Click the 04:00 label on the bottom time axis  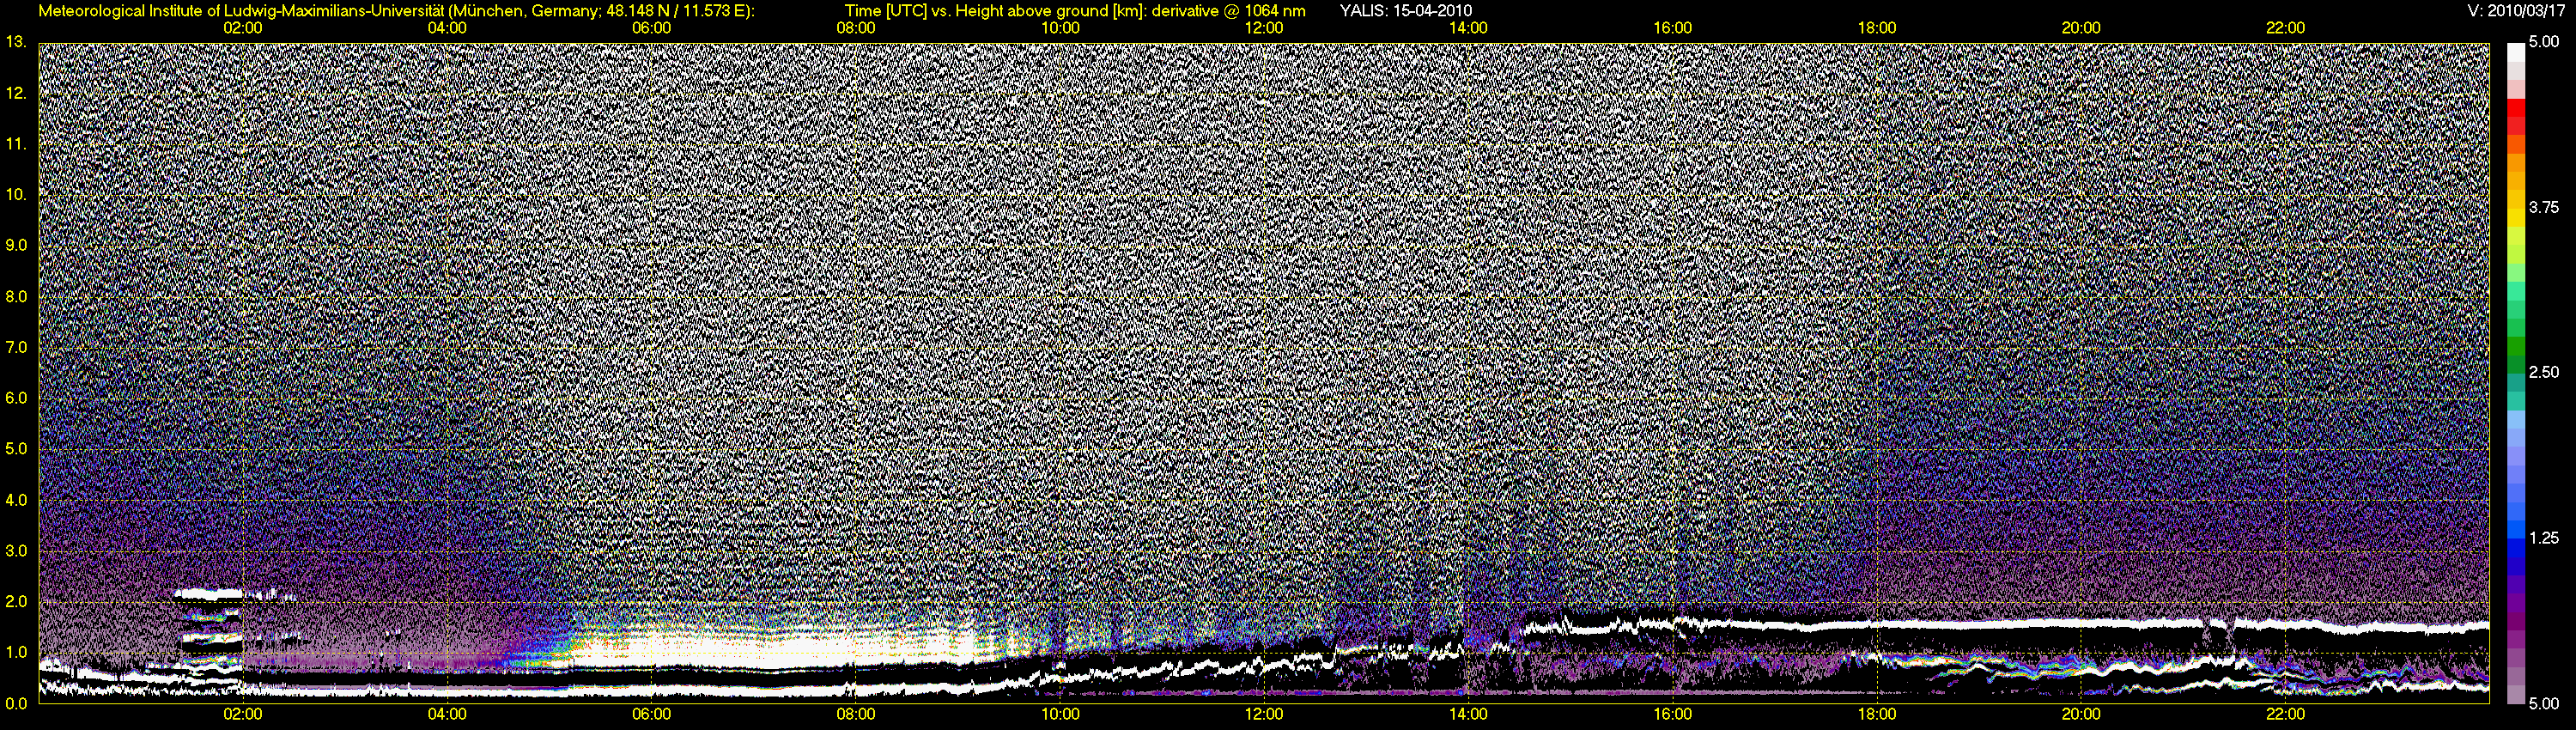click(447, 714)
